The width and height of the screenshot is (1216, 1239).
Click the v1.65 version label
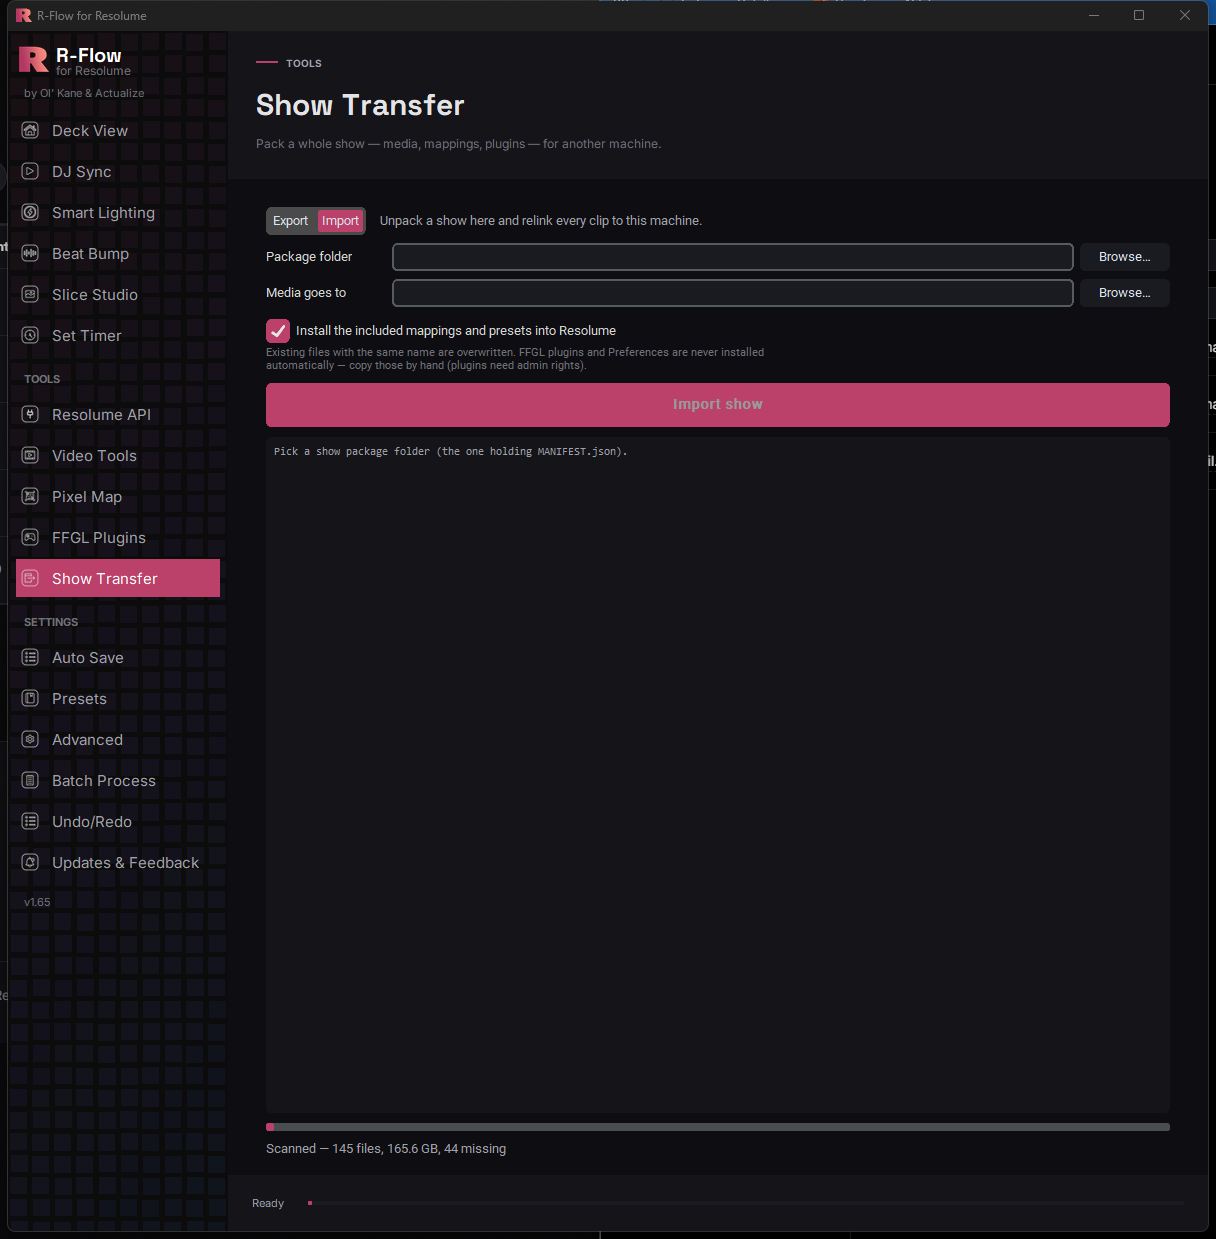point(37,902)
